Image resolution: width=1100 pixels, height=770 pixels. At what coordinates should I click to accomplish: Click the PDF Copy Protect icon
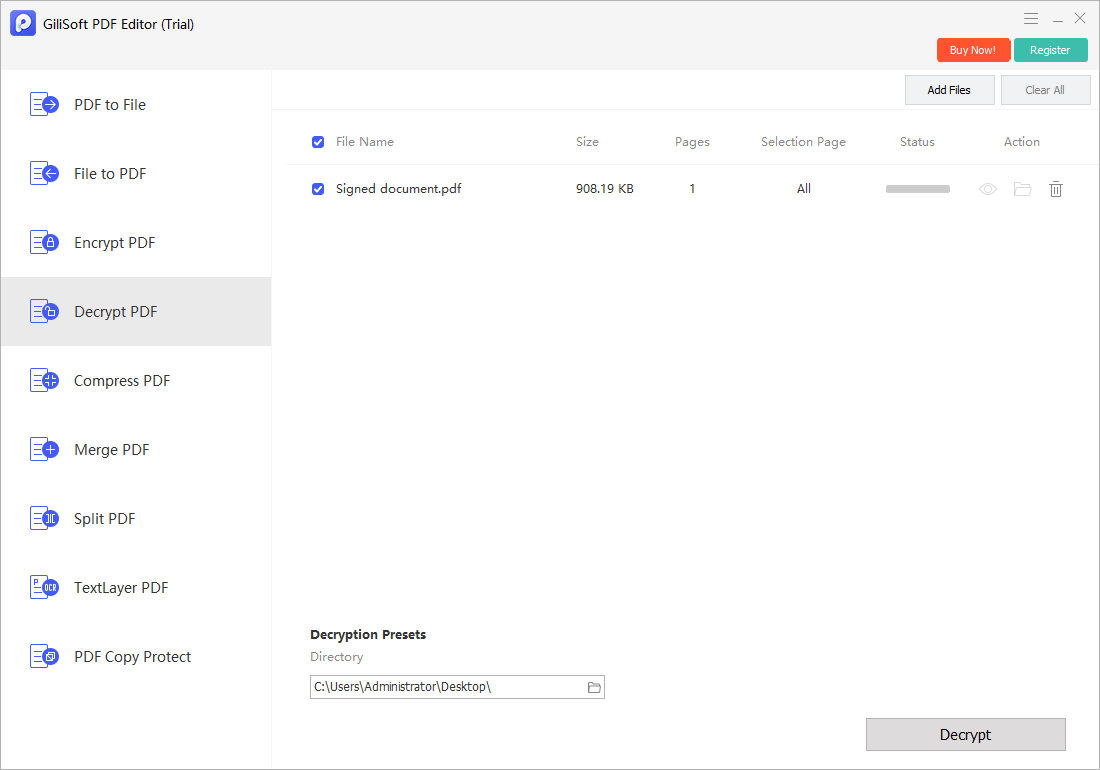click(x=44, y=657)
